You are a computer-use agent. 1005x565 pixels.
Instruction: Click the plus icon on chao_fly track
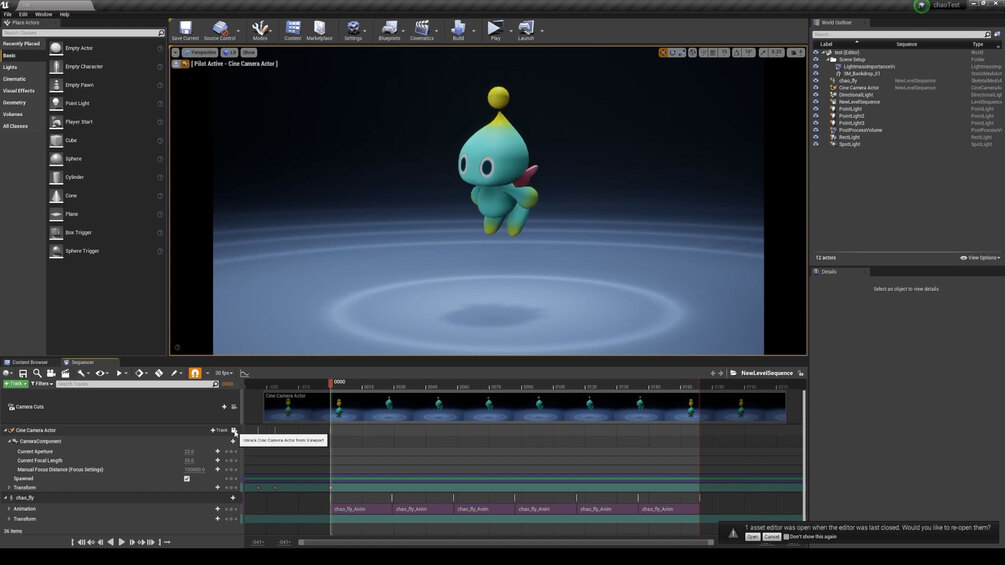[233, 498]
